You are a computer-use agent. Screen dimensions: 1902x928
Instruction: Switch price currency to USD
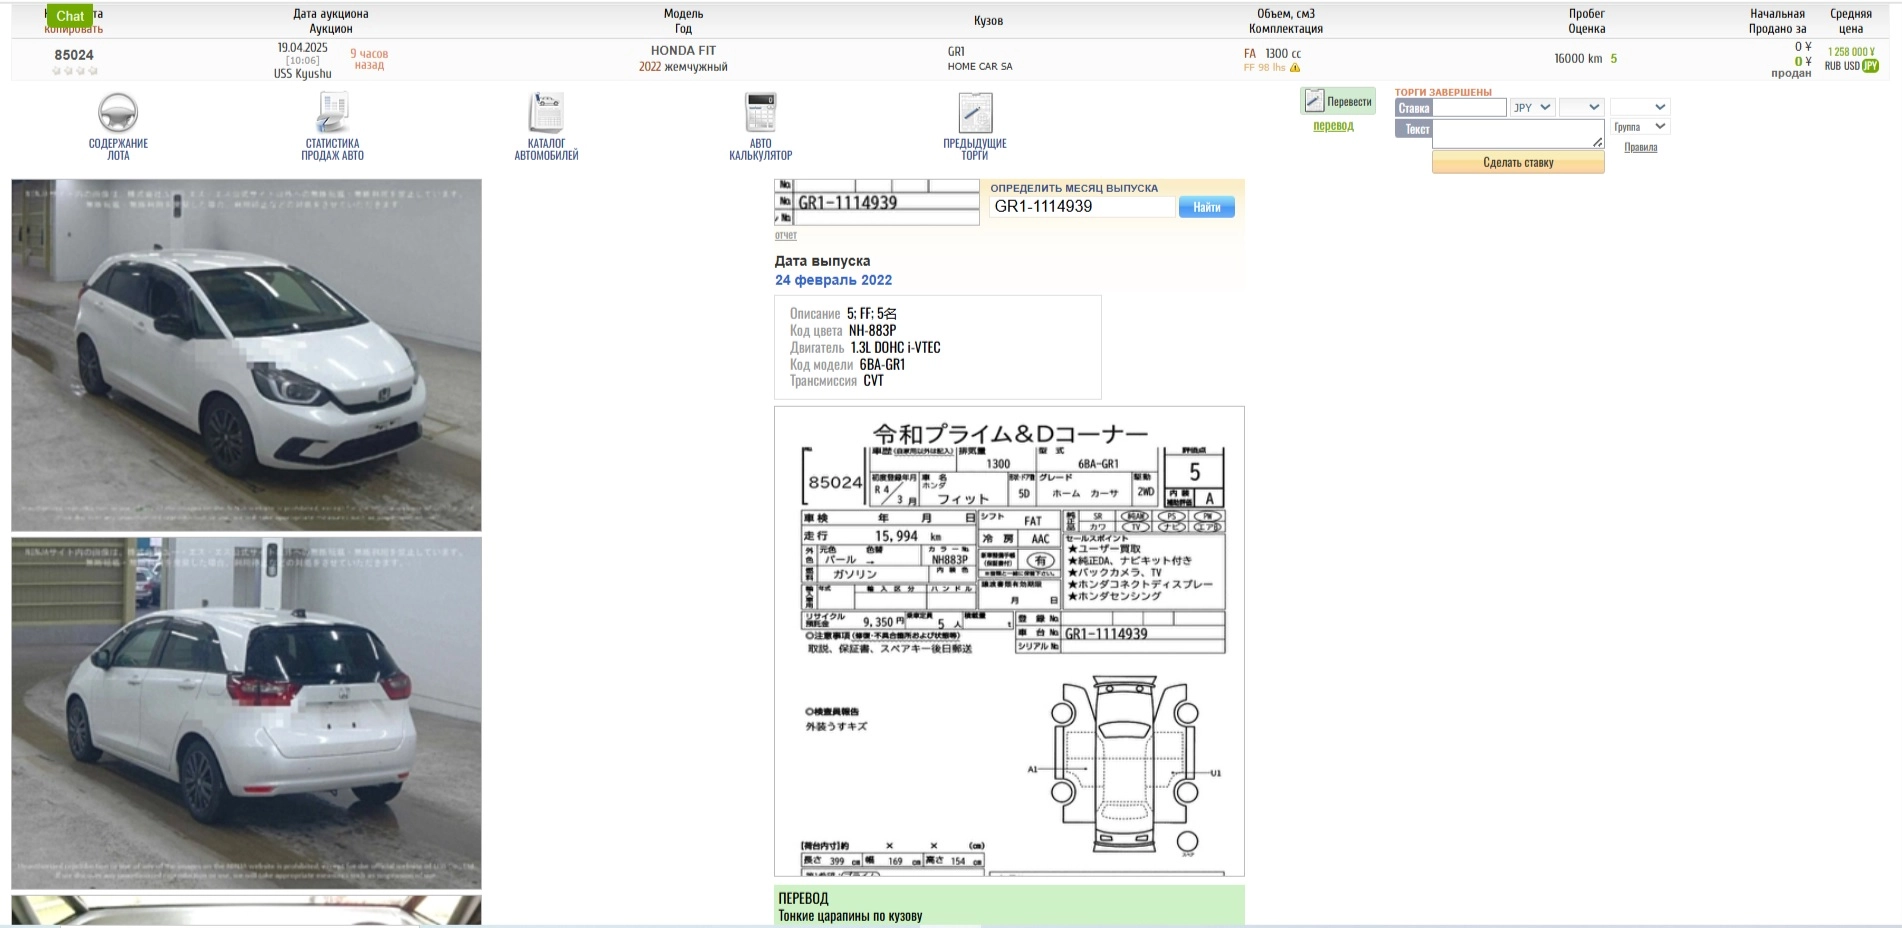(x=1852, y=66)
